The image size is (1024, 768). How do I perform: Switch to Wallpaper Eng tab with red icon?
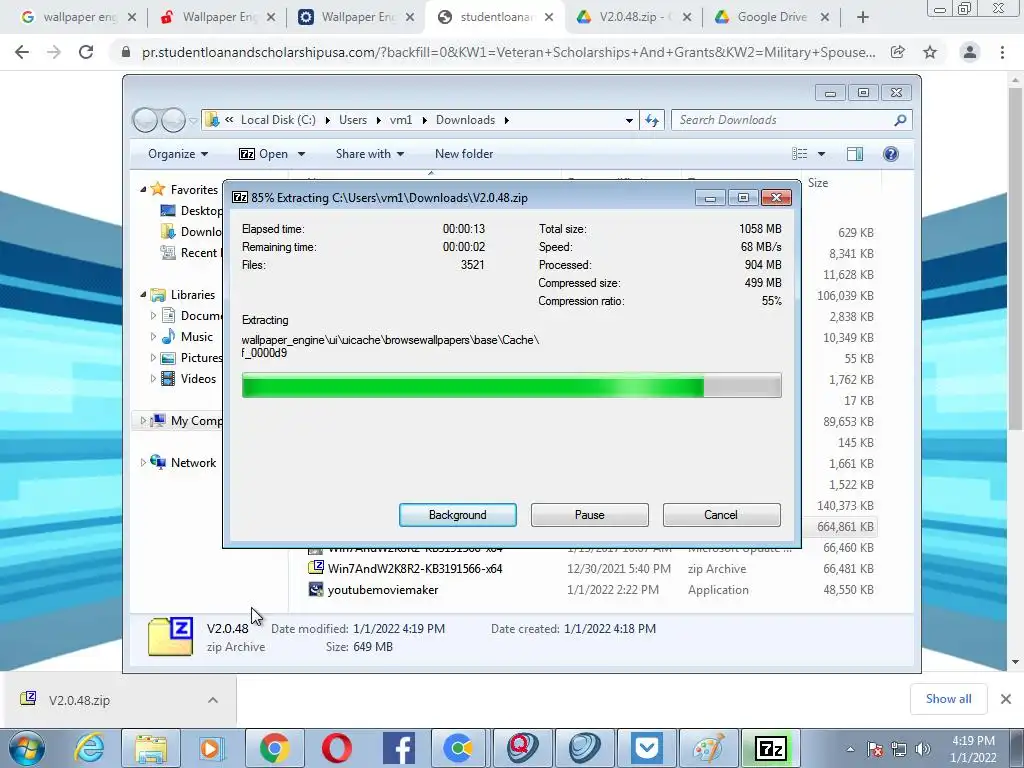218,17
